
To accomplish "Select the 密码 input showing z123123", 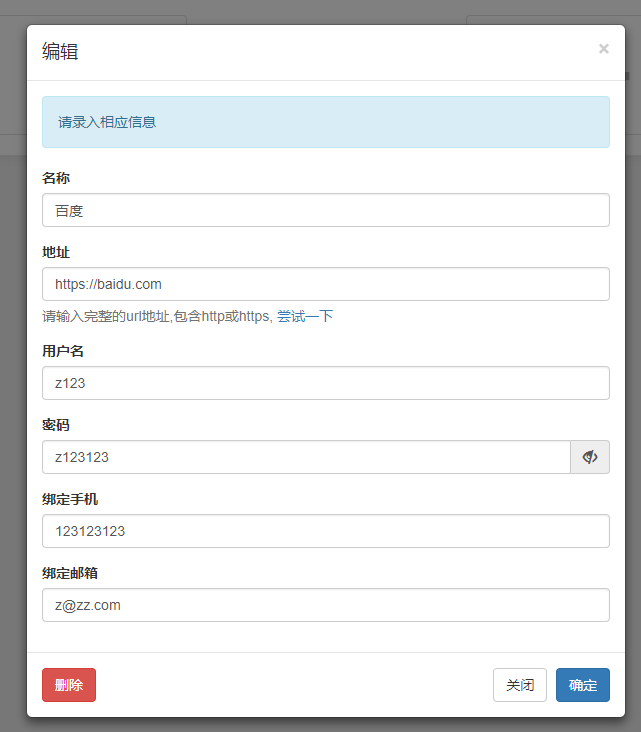I will click(x=305, y=457).
